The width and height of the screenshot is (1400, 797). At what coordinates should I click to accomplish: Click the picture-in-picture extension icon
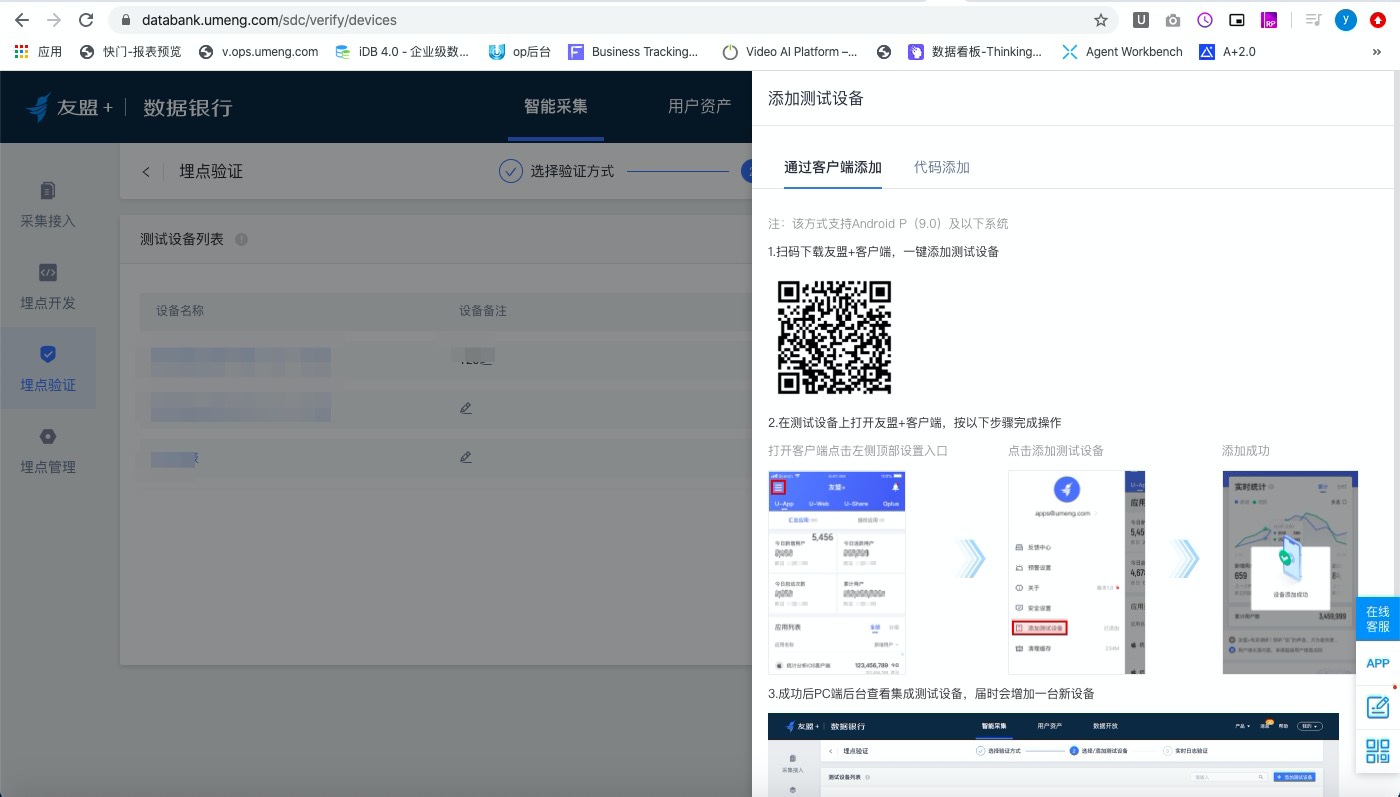[x=1237, y=20]
